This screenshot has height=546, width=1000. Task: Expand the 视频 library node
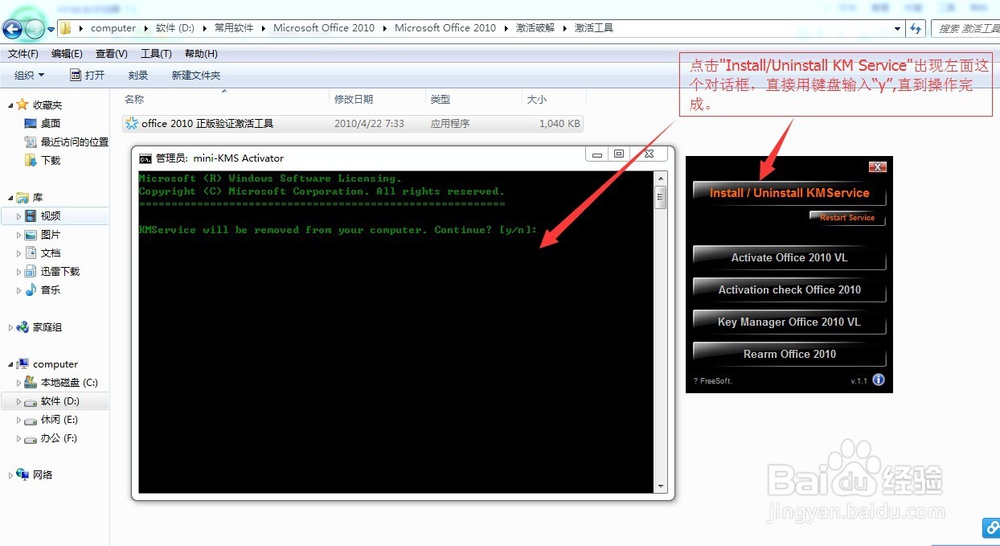pyautogui.click(x=18, y=216)
